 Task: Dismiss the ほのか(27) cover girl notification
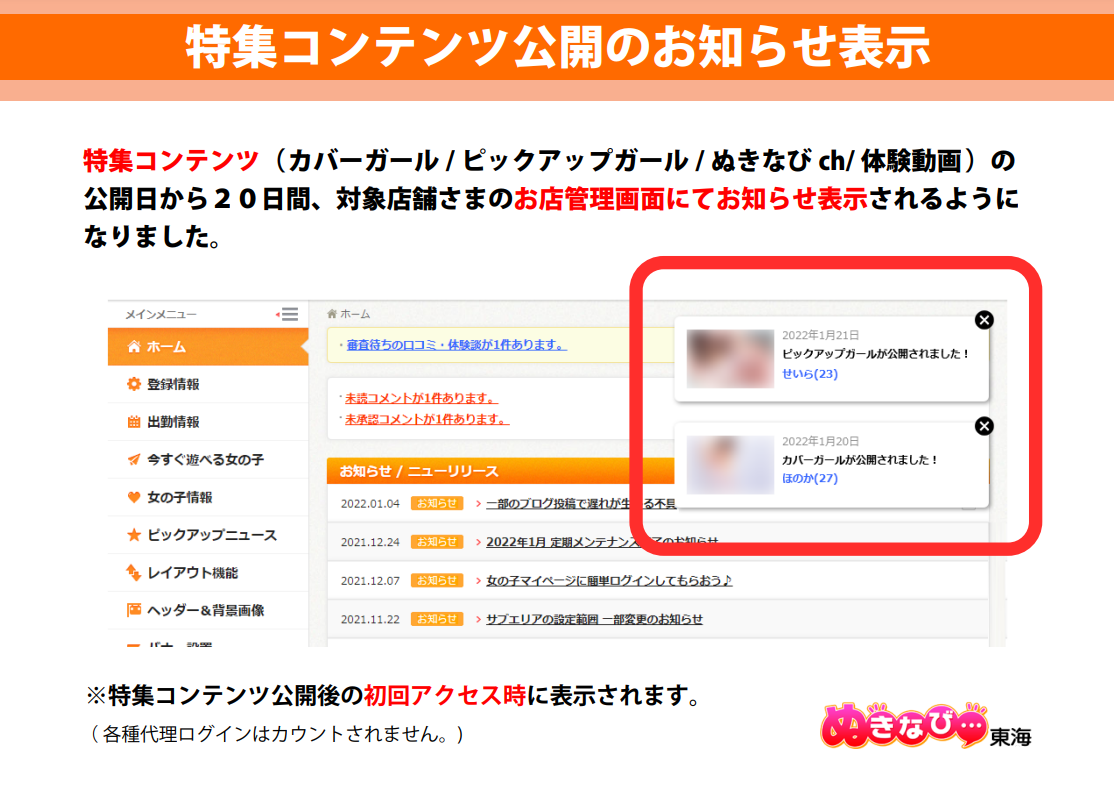(983, 426)
